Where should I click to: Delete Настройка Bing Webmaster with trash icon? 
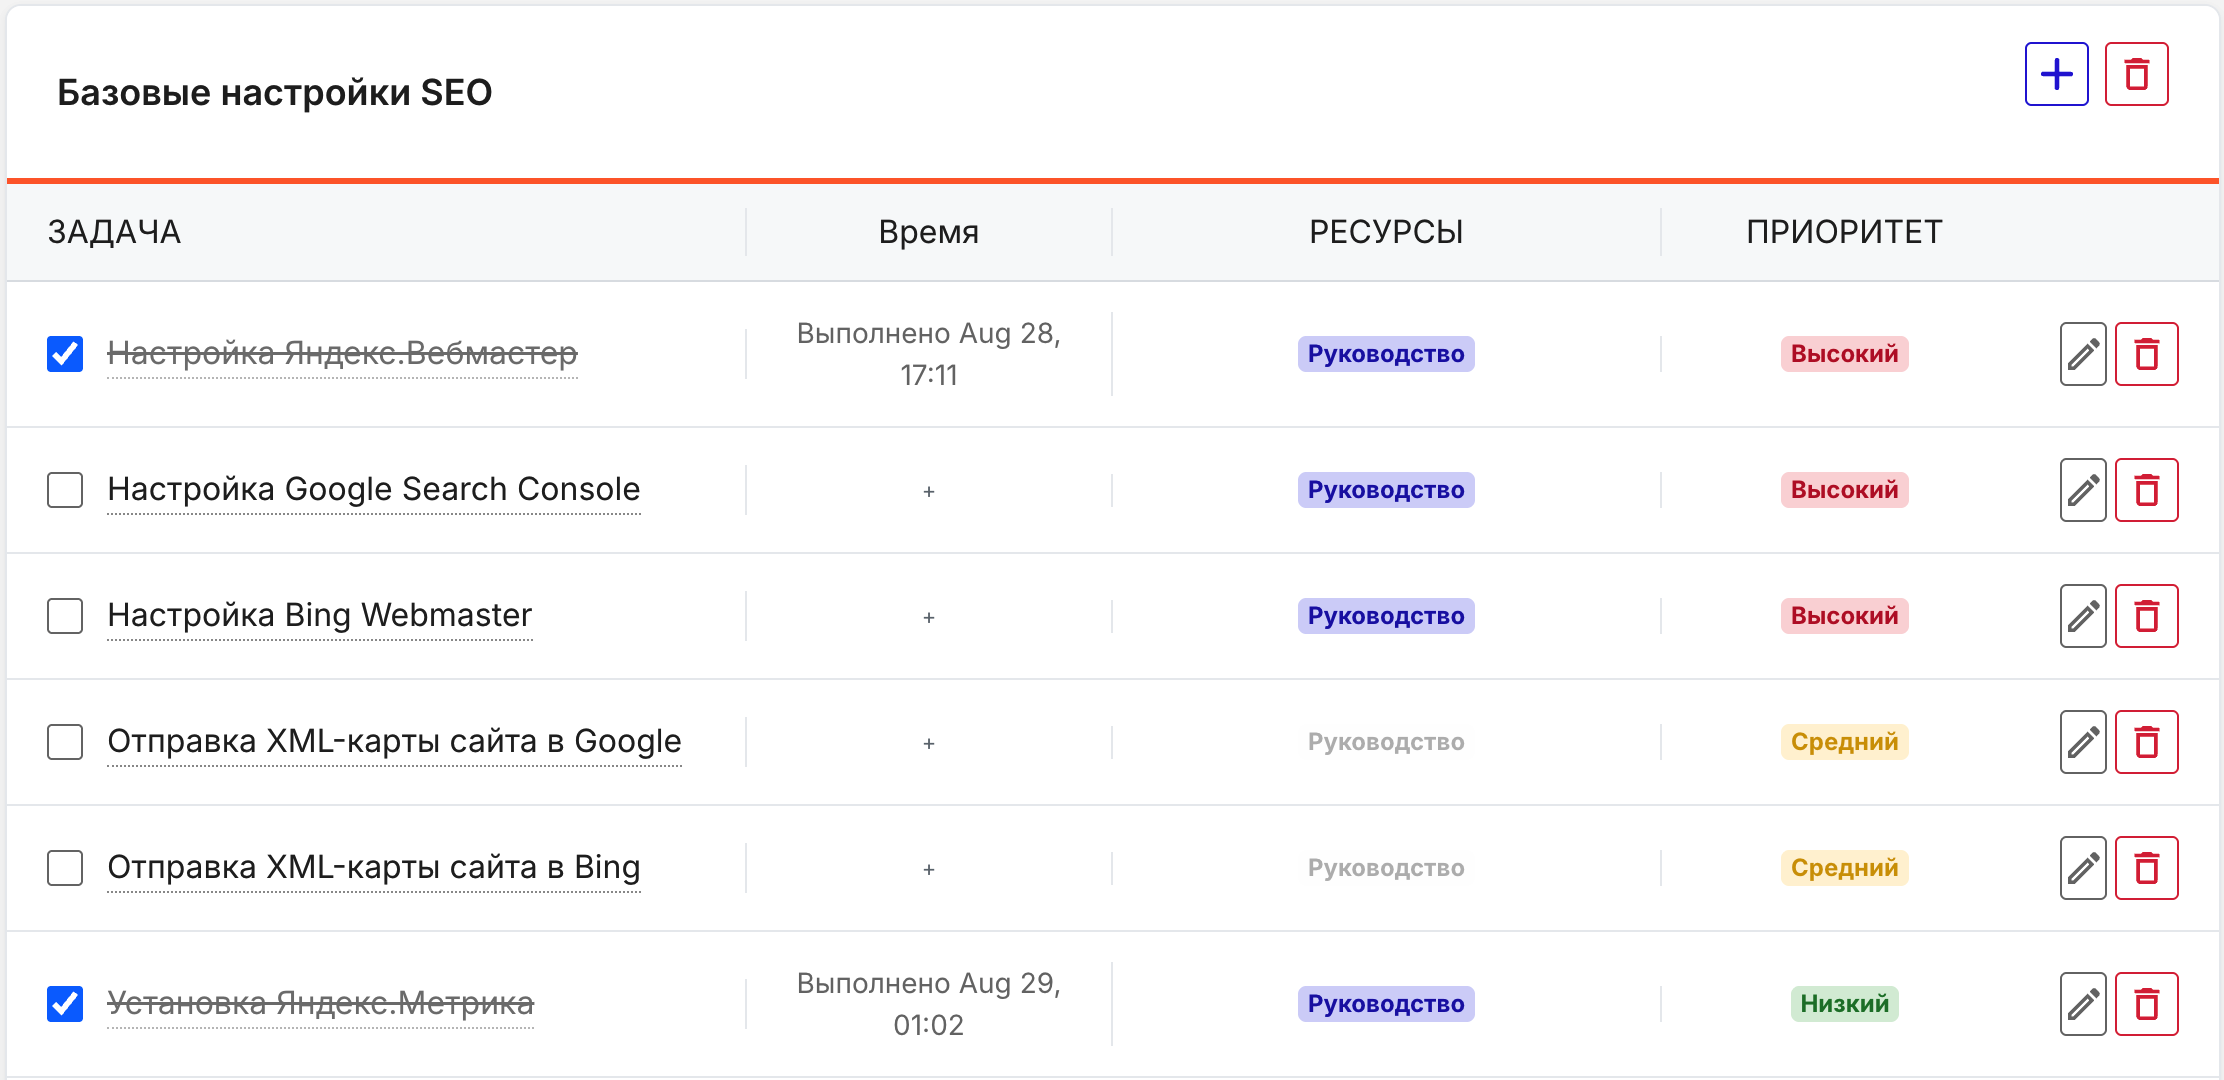tap(2147, 616)
